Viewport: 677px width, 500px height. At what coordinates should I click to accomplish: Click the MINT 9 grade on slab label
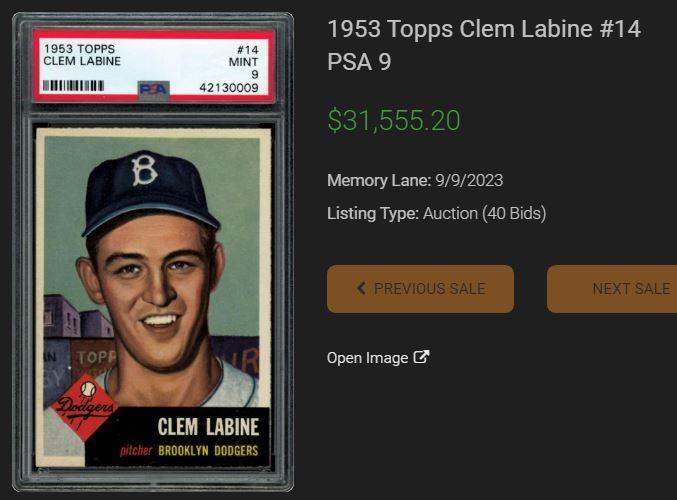[x=243, y=67]
